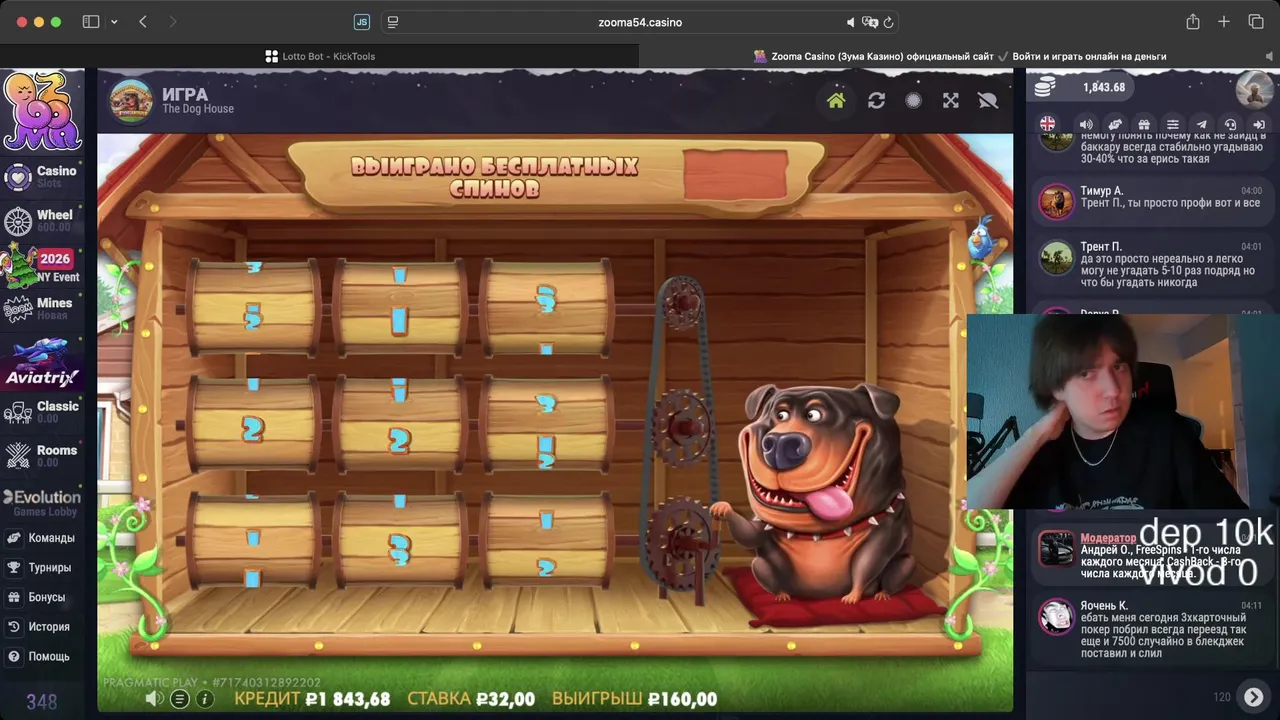Viewport: 1280px width, 720px height.
Task: Open the reader/page menu icon in address bar
Action: point(393,22)
